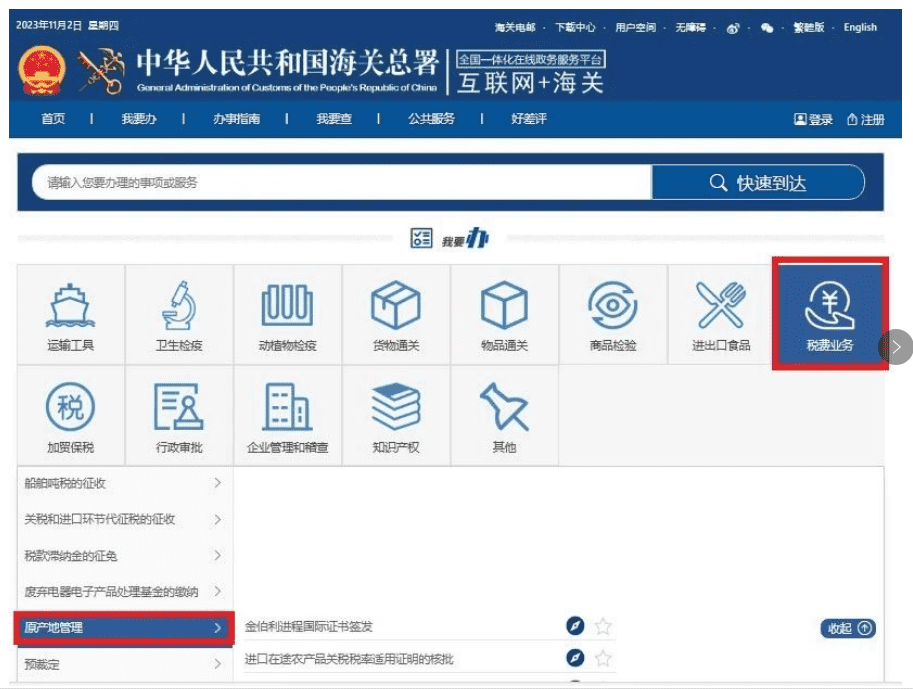Open the 运输工具 ship icon category
913x689 pixels.
pos(70,315)
